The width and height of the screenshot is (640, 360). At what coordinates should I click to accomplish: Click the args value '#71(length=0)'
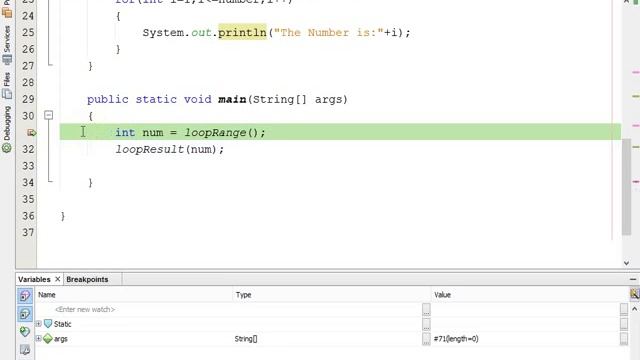coord(456,339)
